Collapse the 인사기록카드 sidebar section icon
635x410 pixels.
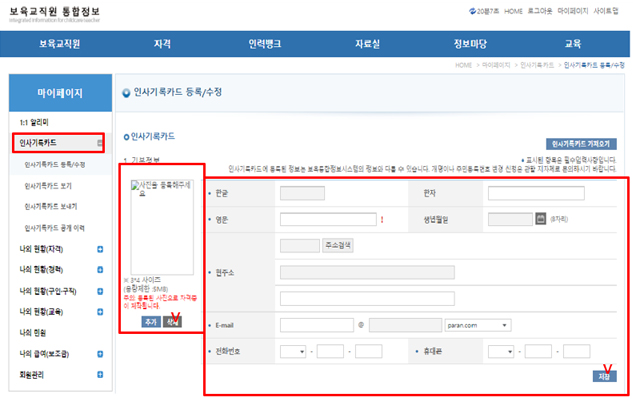click(100, 143)
